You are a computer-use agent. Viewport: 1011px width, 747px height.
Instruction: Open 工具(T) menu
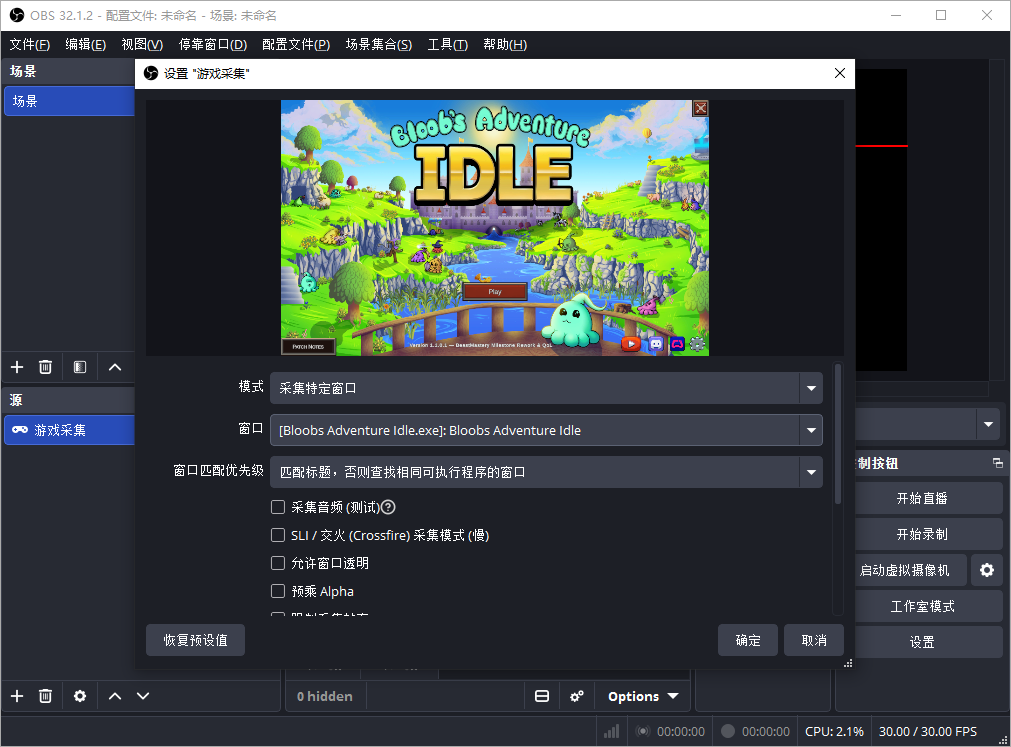(x=447, y=44)
